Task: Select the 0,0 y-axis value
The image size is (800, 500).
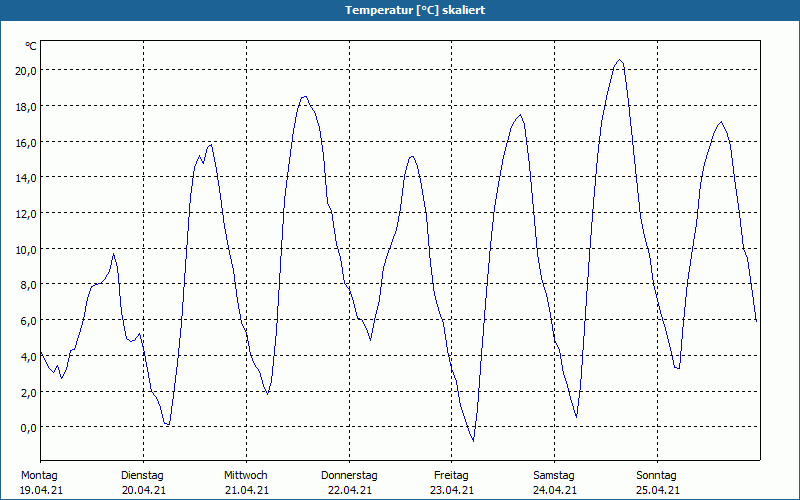Action: [28, 428]
